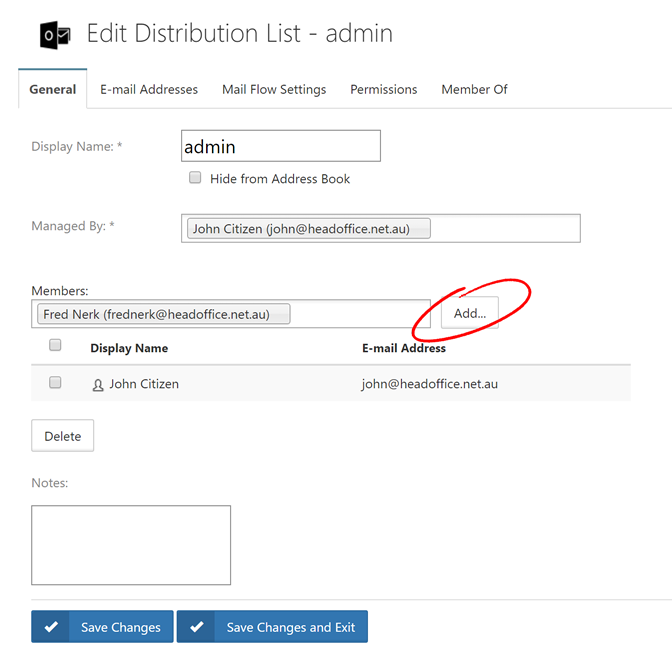Check the John Citizen row checkbox
Screen dimensions: 672x671
[x=55, y=382]
